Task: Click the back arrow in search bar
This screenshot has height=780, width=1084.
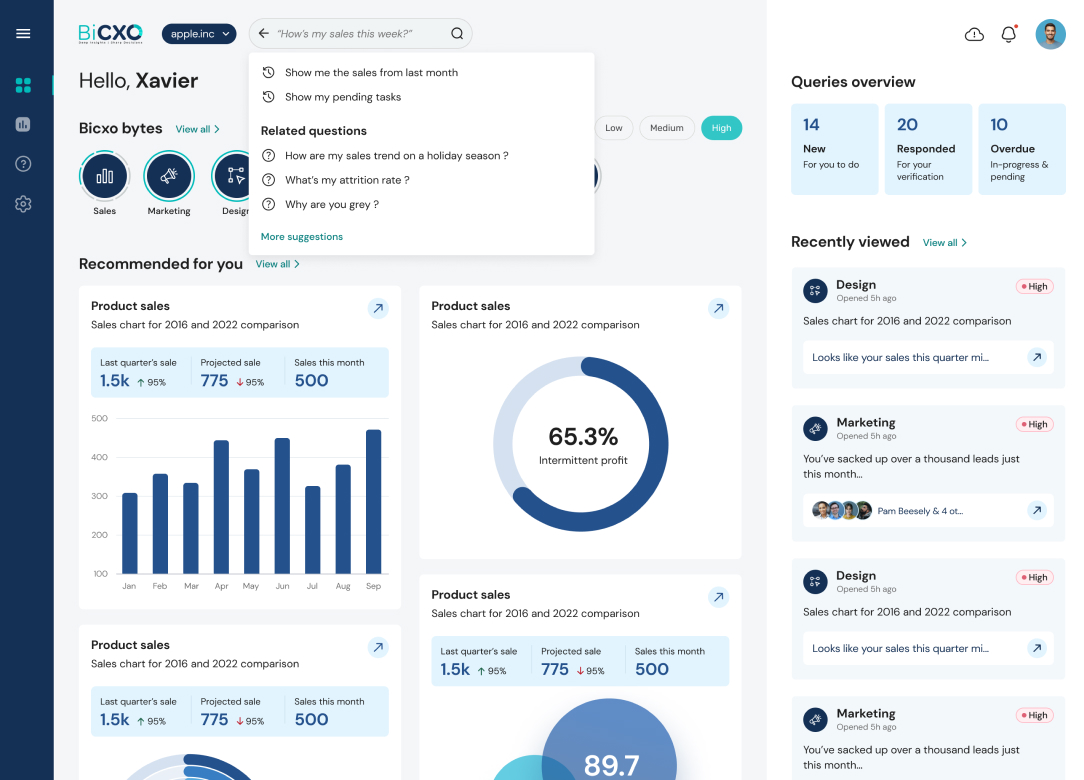Action: [263, 33]
